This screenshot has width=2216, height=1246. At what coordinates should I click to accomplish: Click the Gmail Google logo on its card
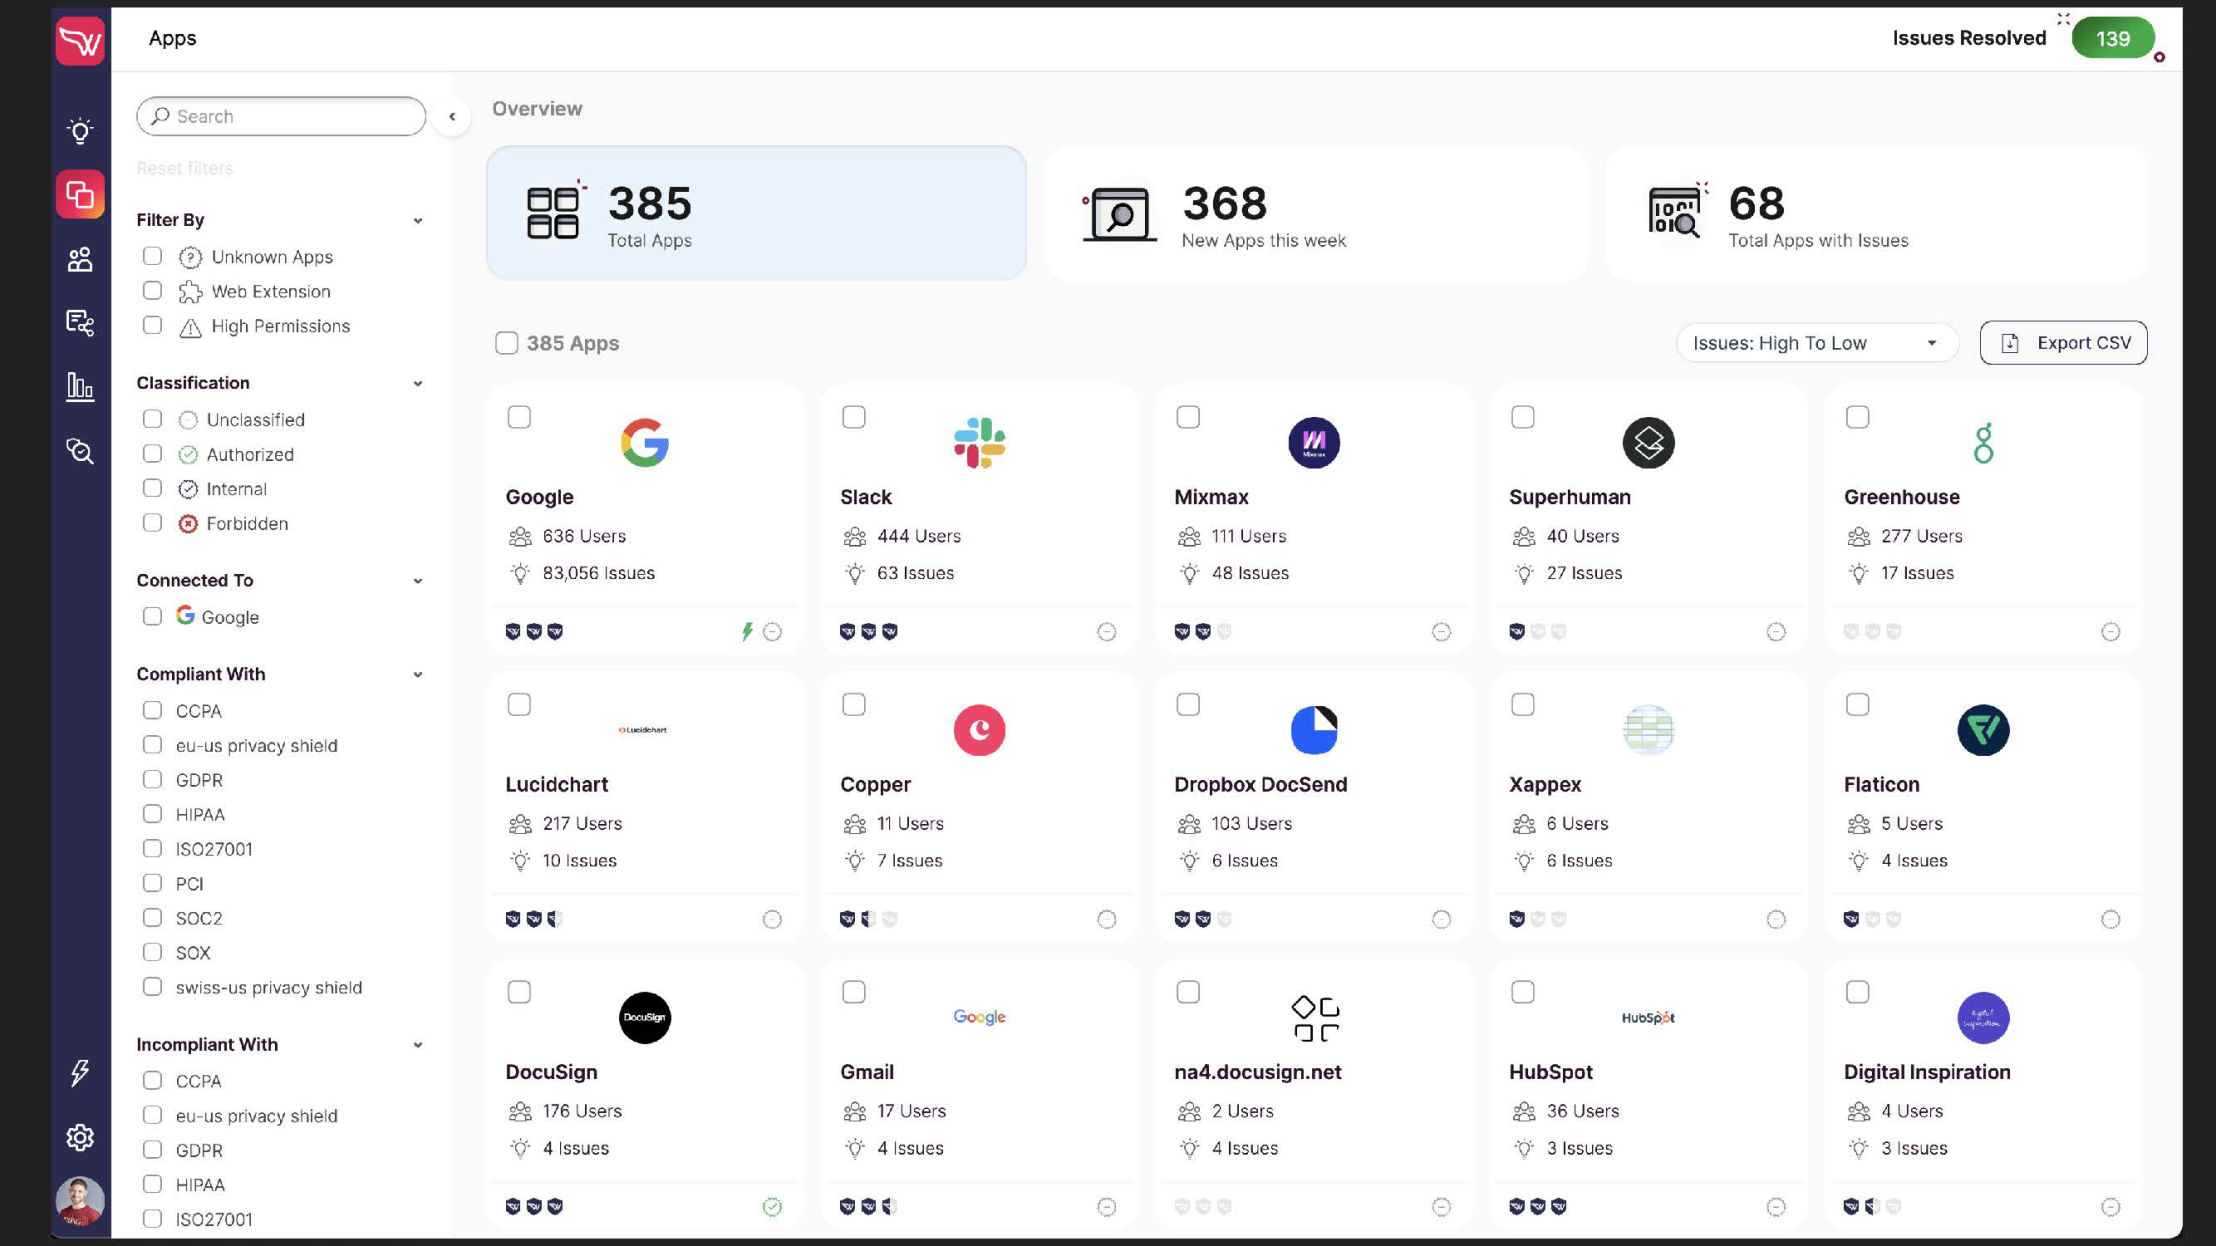(979, 1017)
